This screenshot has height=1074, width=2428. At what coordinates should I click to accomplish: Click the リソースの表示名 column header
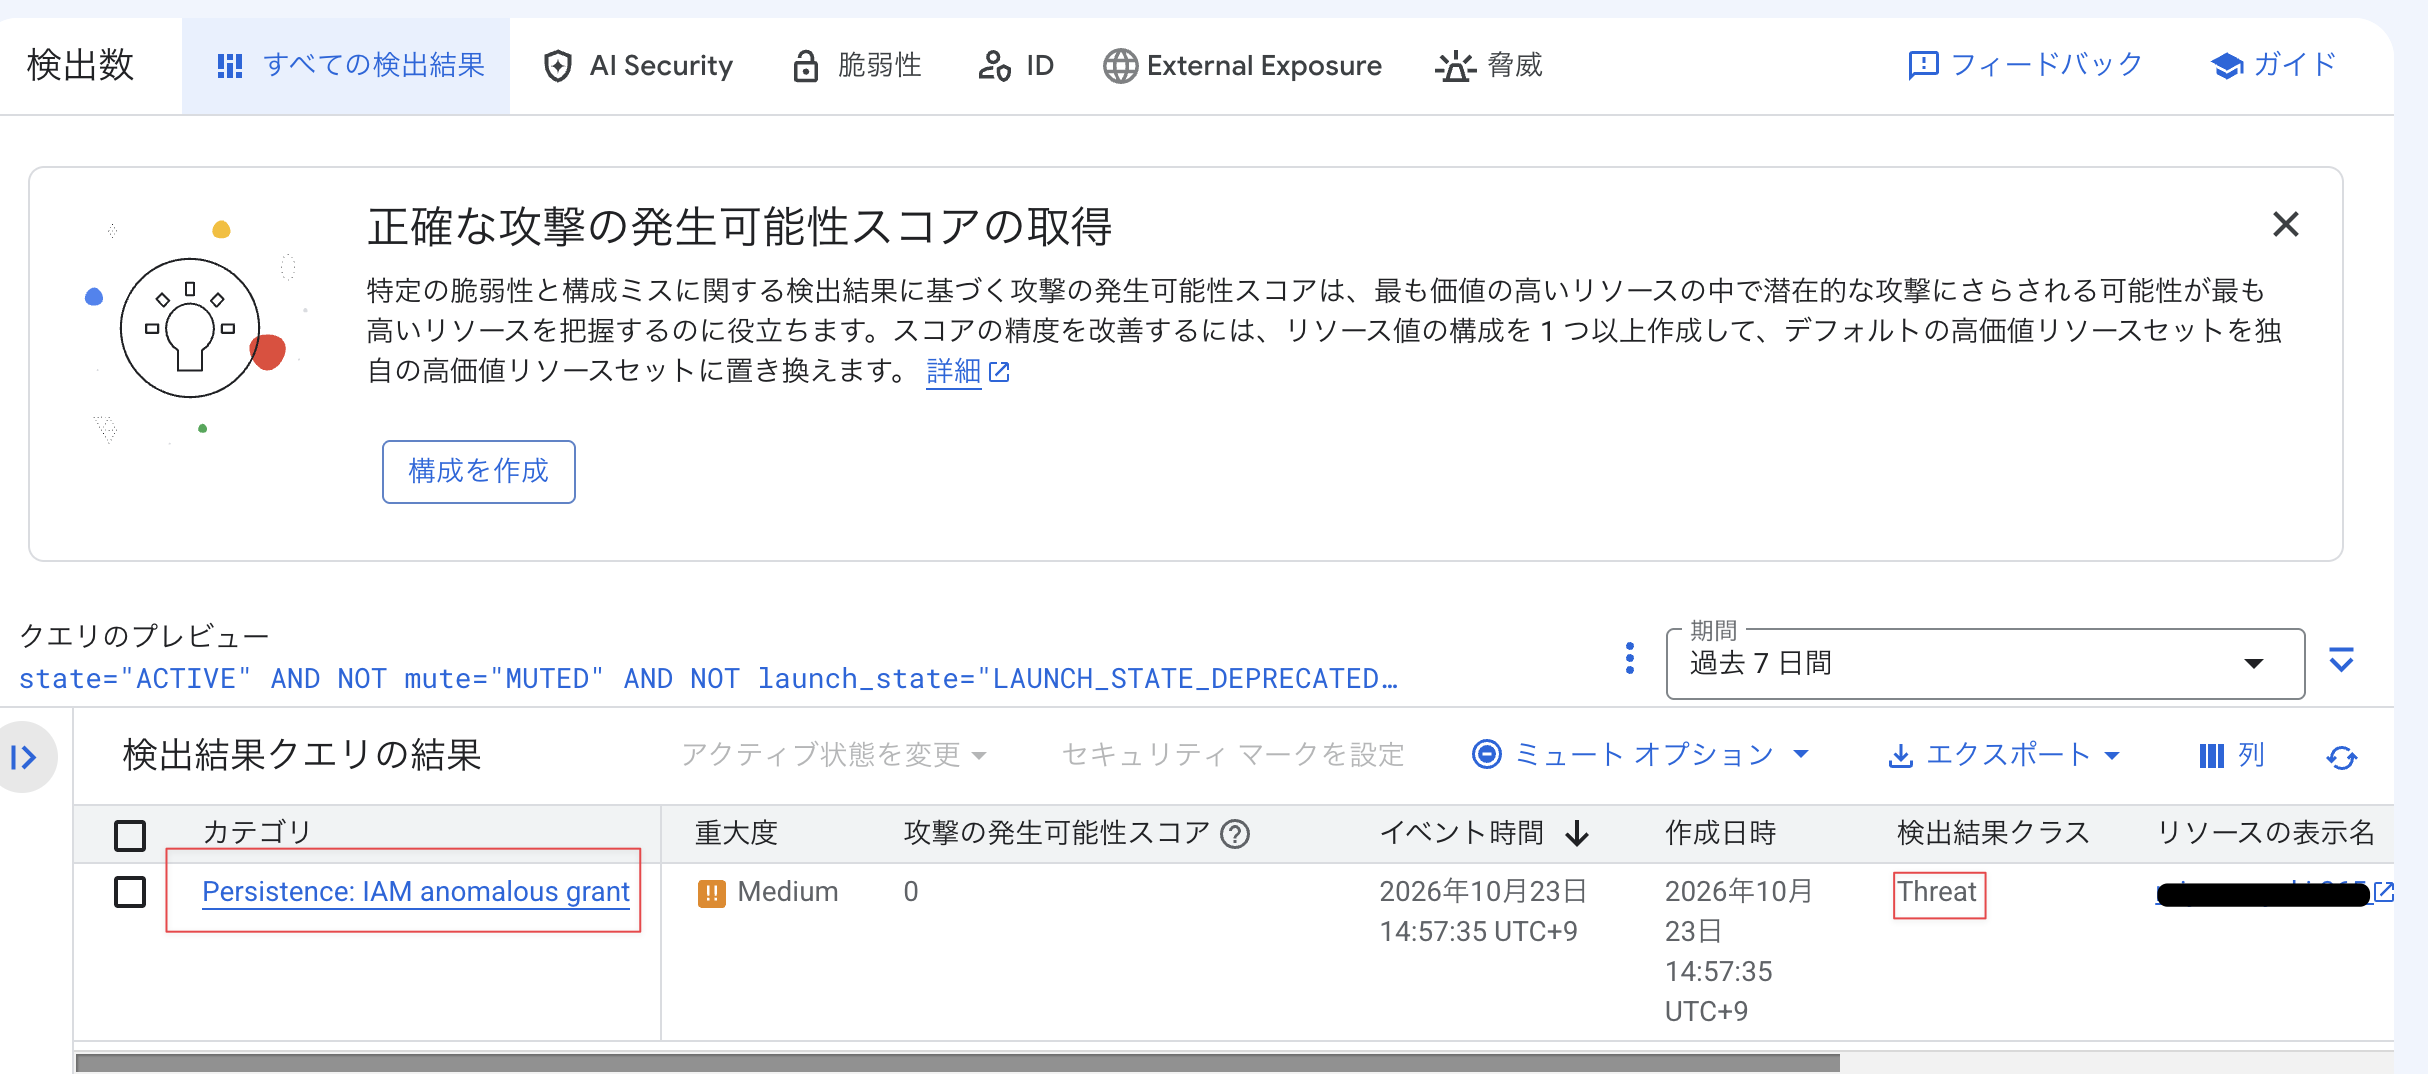click(x=2265, y=833)
